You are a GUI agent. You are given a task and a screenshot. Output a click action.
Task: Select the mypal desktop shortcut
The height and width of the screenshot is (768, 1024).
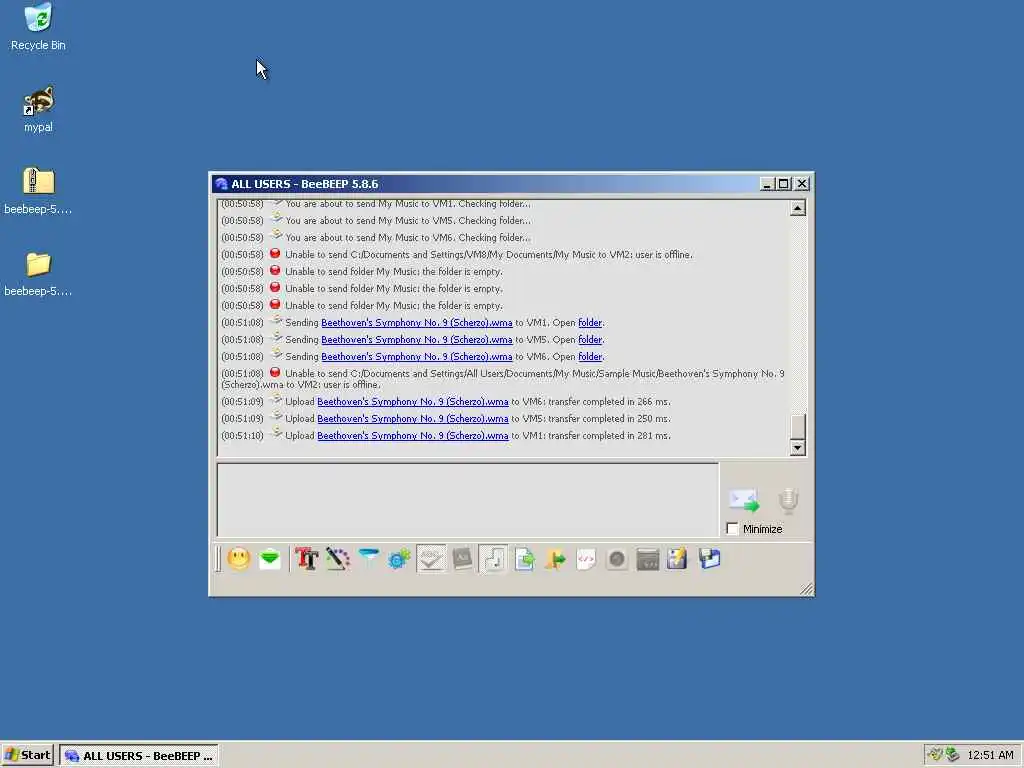coord(38,109)
